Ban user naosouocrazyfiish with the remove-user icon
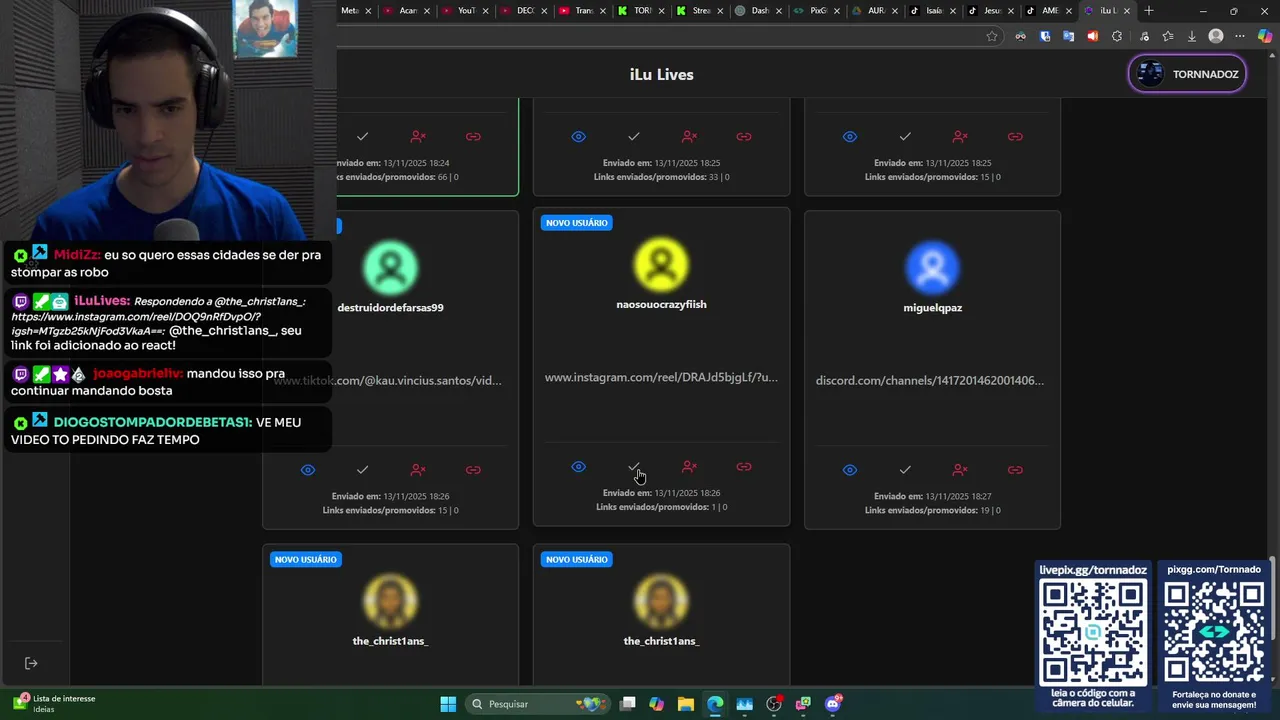Screen dimensions: 1280x720 click(x=689, y=467)
